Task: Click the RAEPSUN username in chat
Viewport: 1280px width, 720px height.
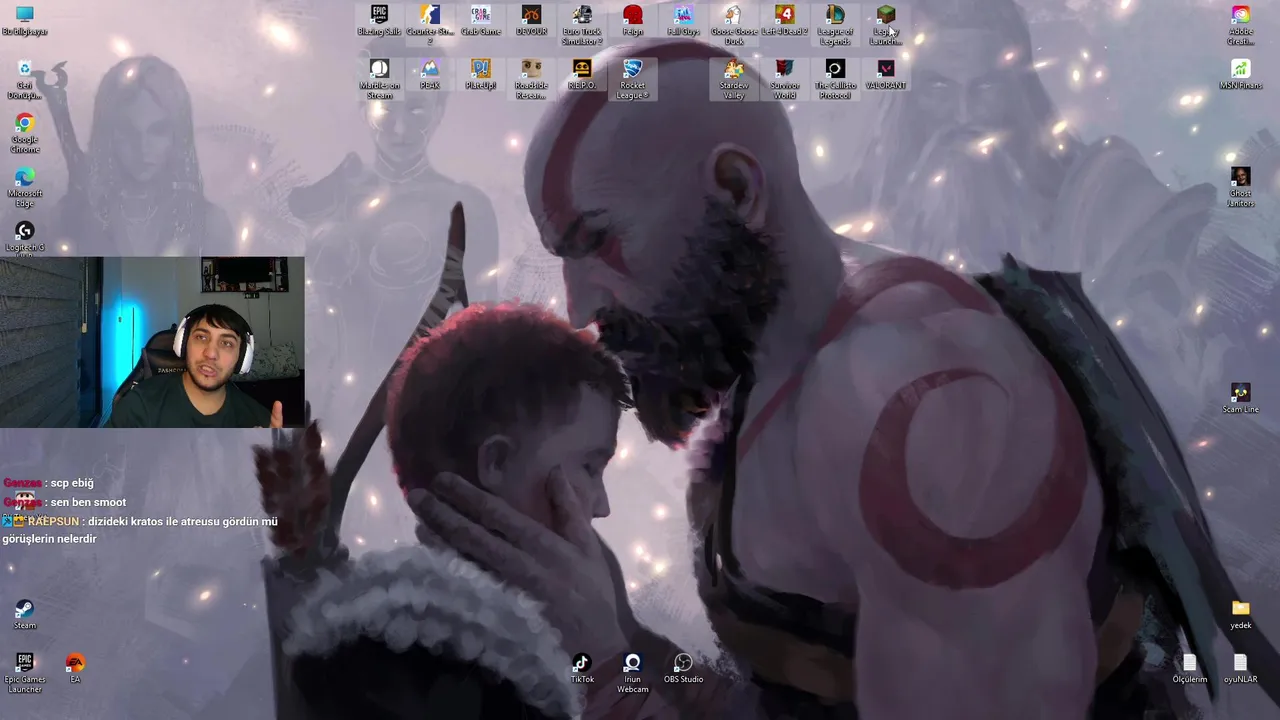Action: coord(54,521)
